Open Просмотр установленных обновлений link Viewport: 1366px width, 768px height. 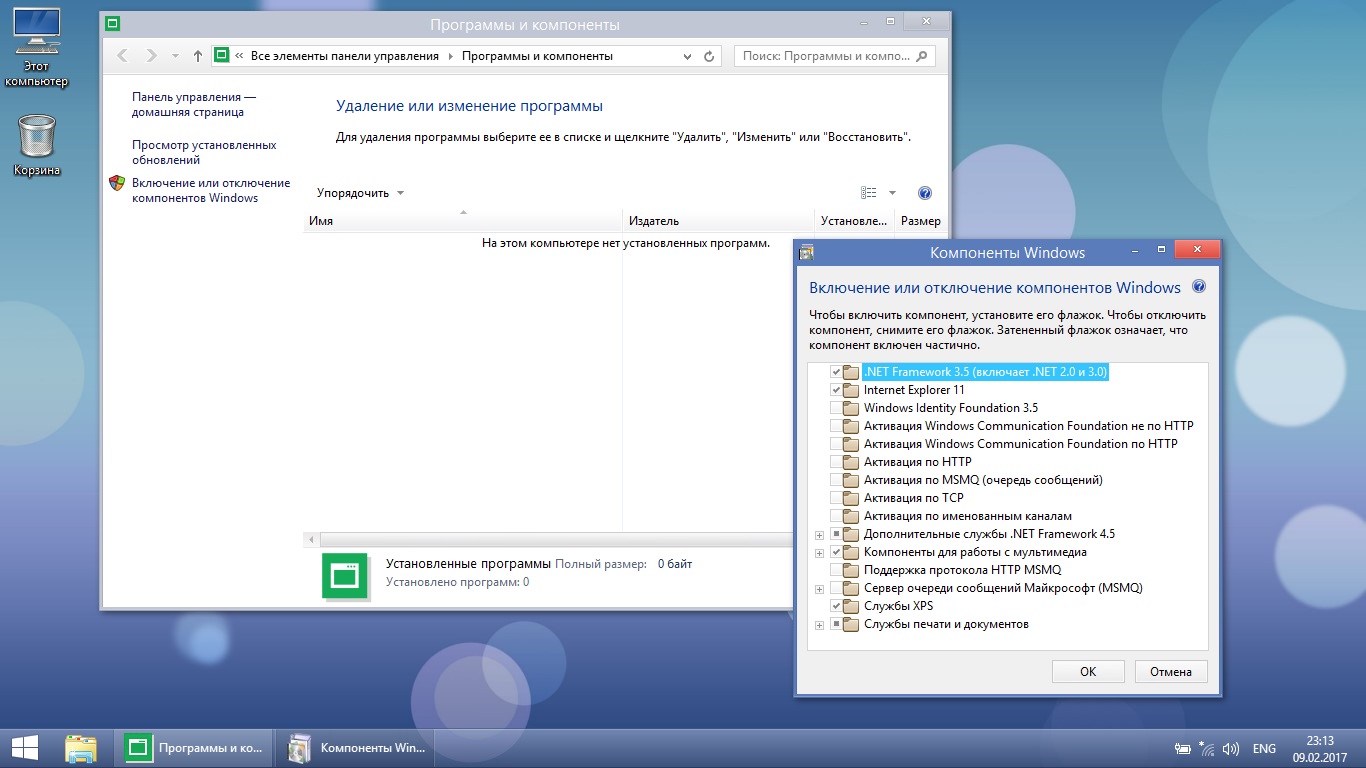204,152
